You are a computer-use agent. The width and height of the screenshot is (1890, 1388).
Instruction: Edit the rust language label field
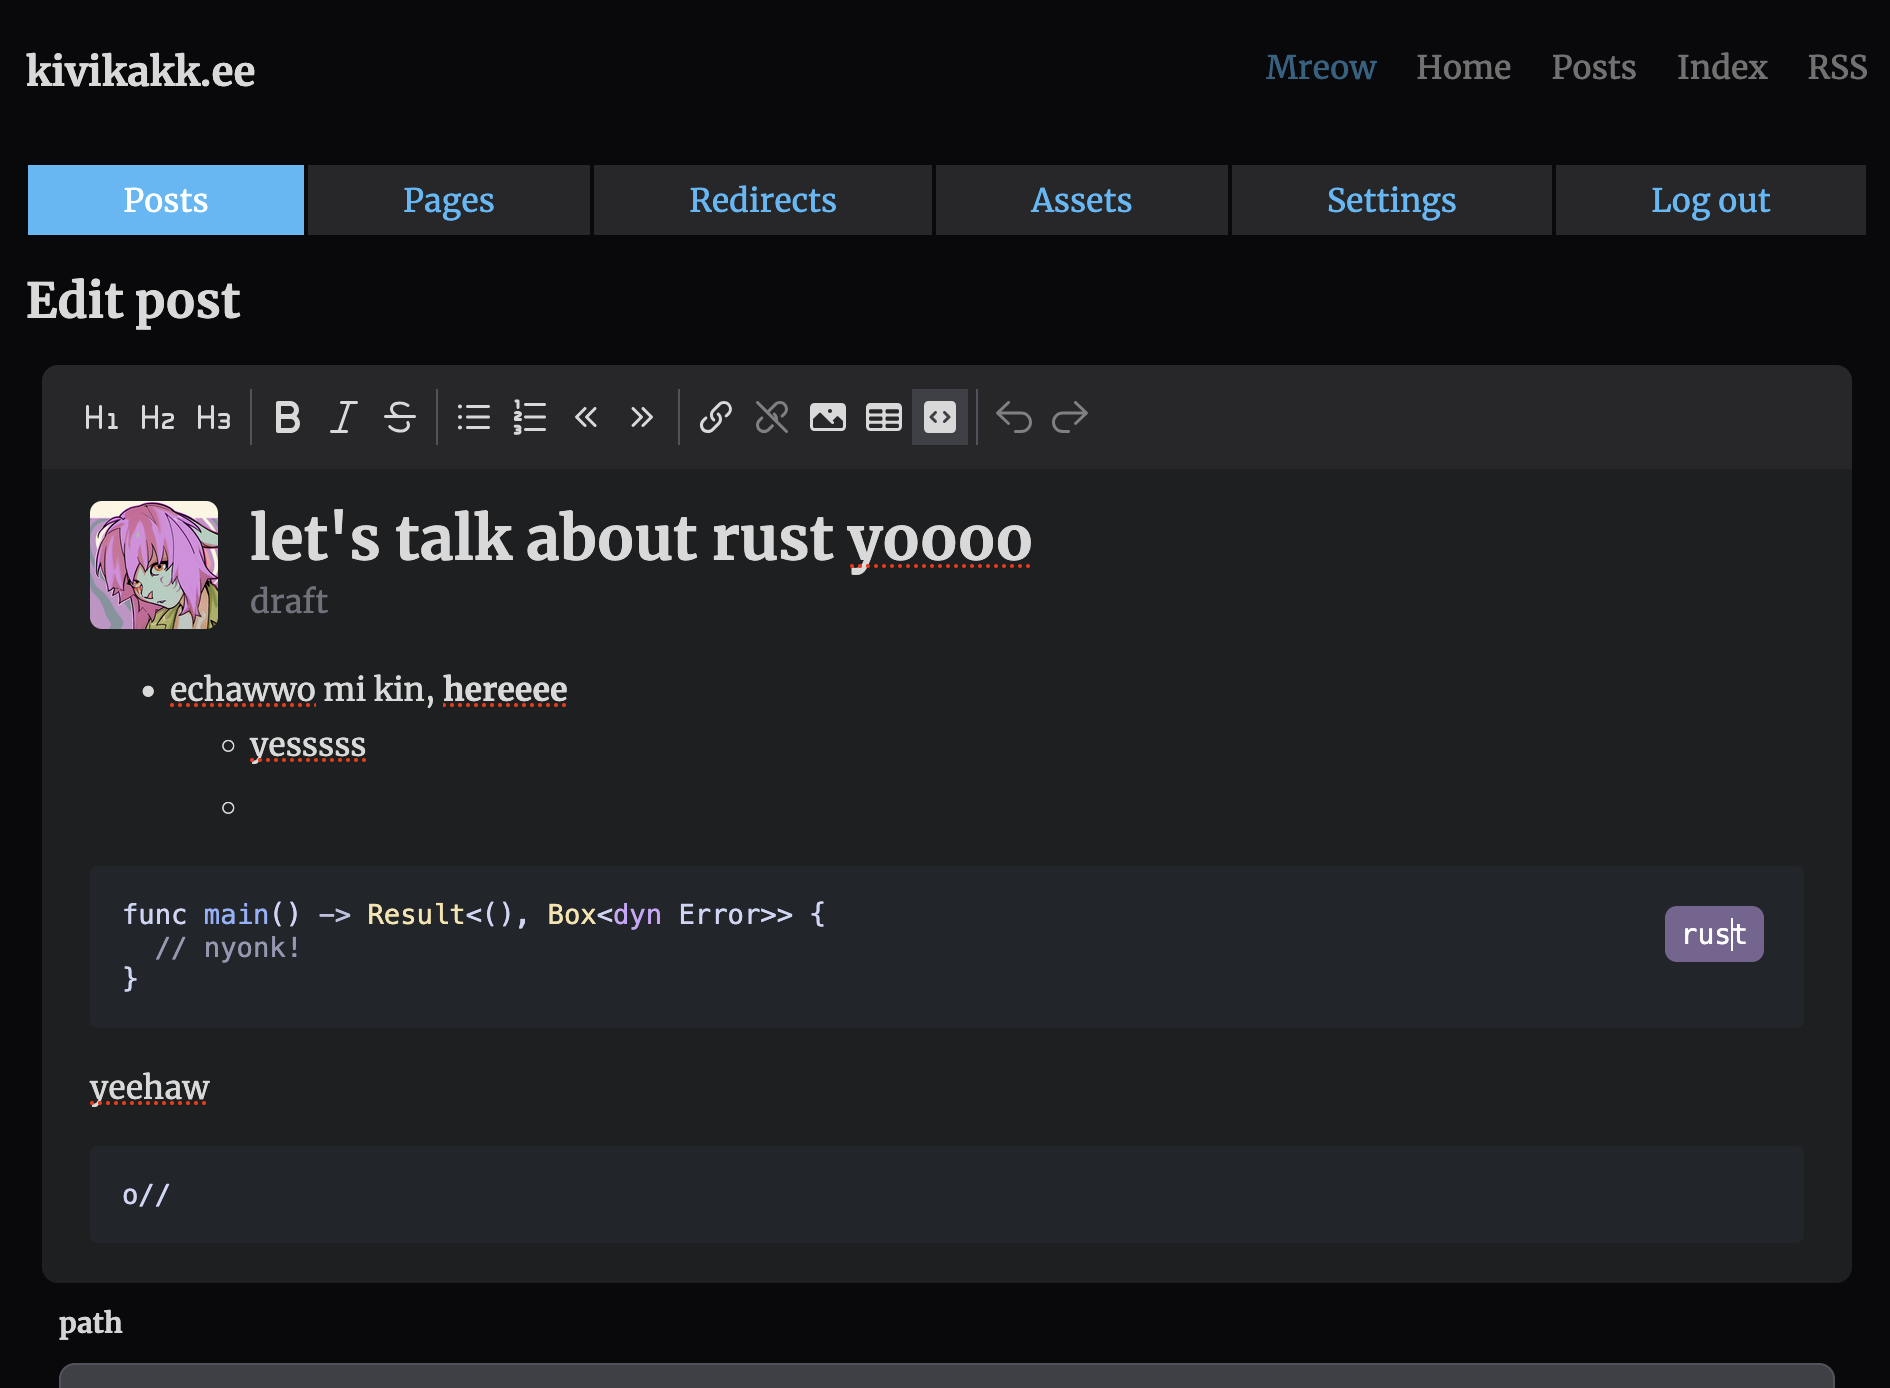[x=1713, y=934]
